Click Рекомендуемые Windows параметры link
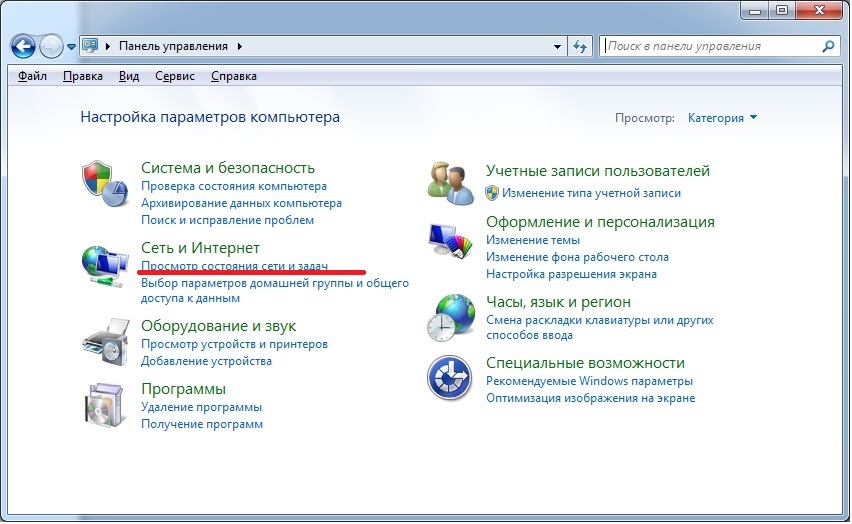The height and width of the screenshot is (524, 852). click(x=589, y=381)
